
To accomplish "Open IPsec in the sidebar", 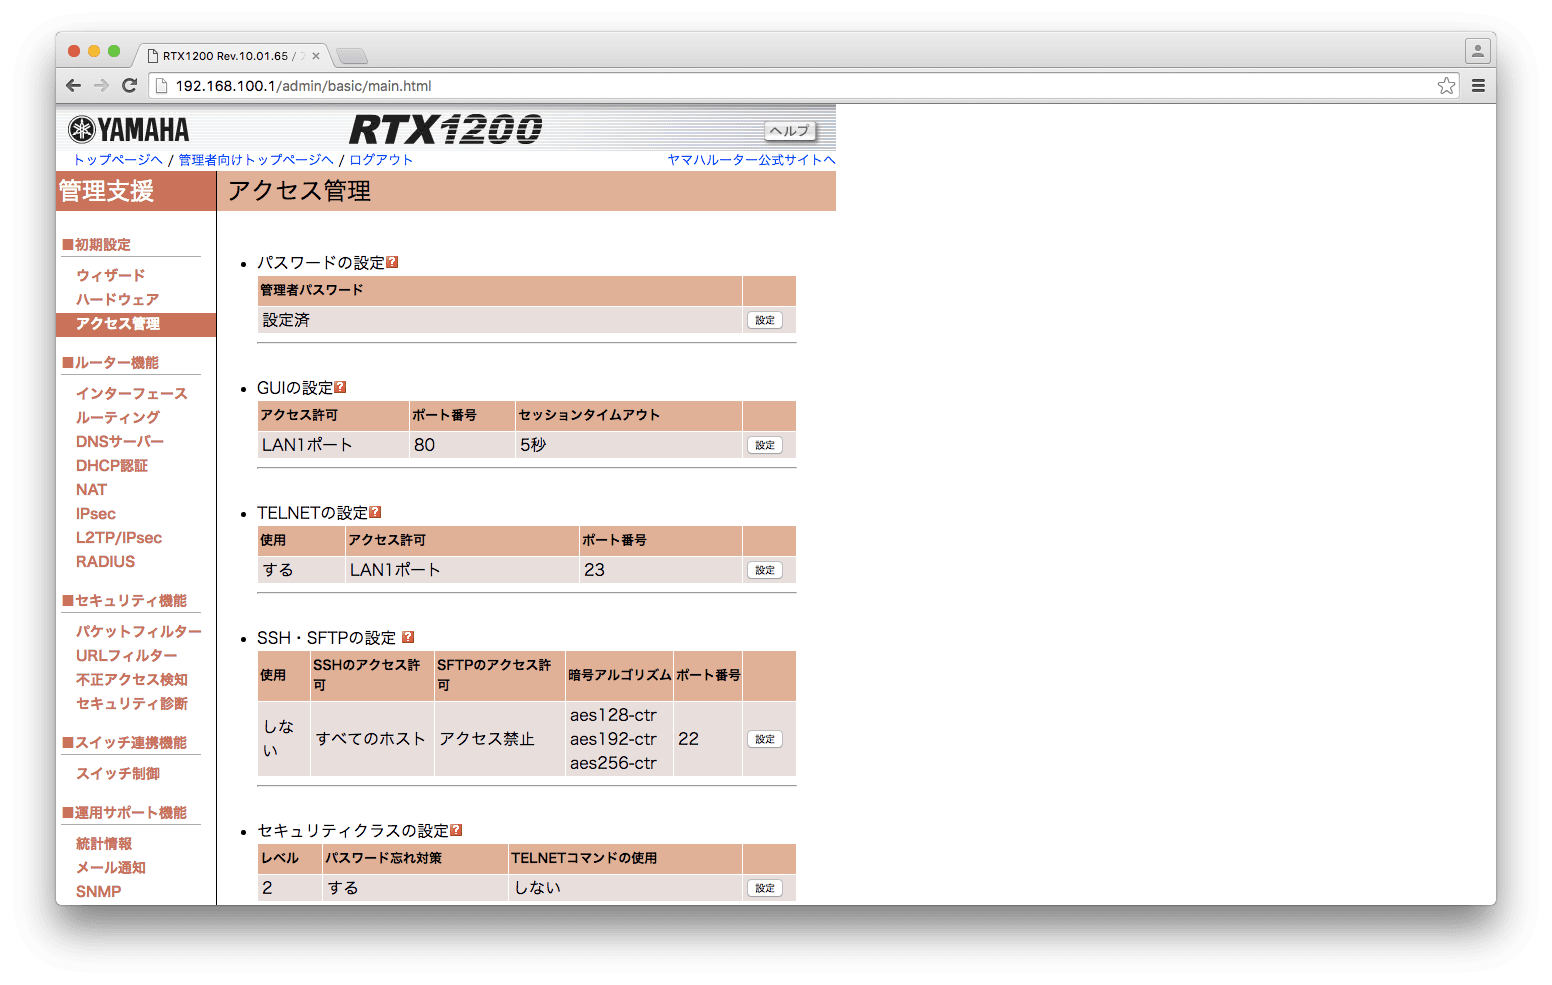I will (x=96, y=513).
